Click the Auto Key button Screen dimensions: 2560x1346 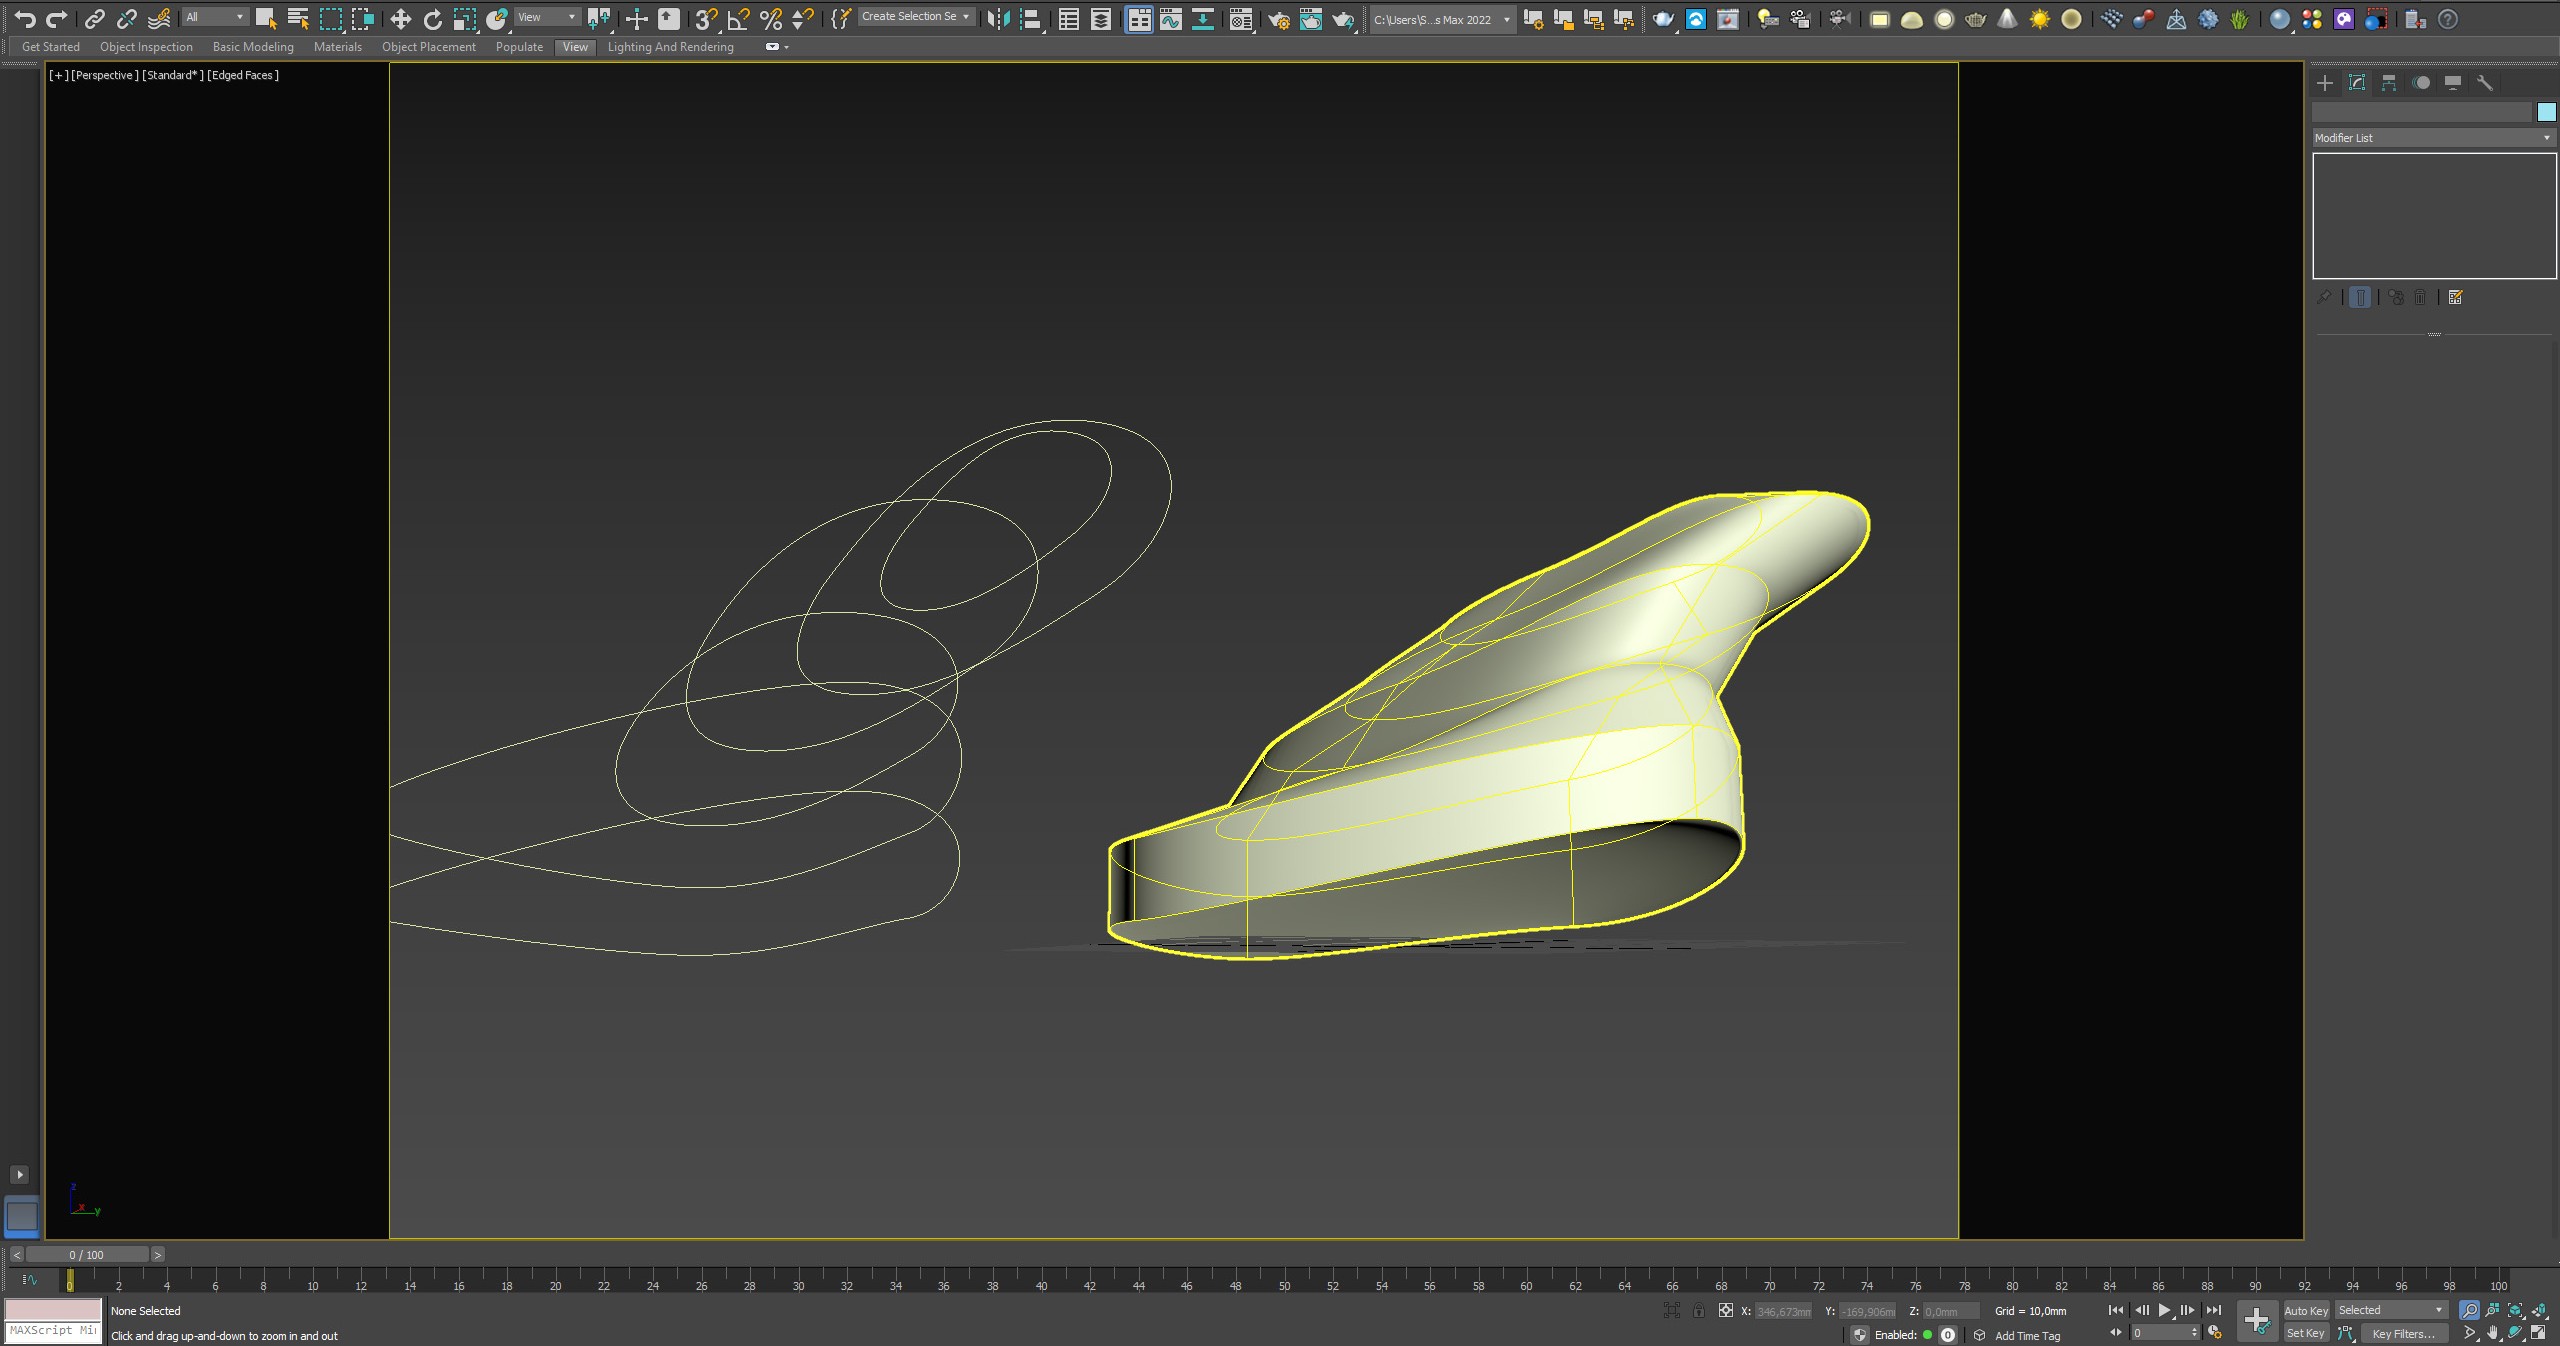(2306, 1310)
